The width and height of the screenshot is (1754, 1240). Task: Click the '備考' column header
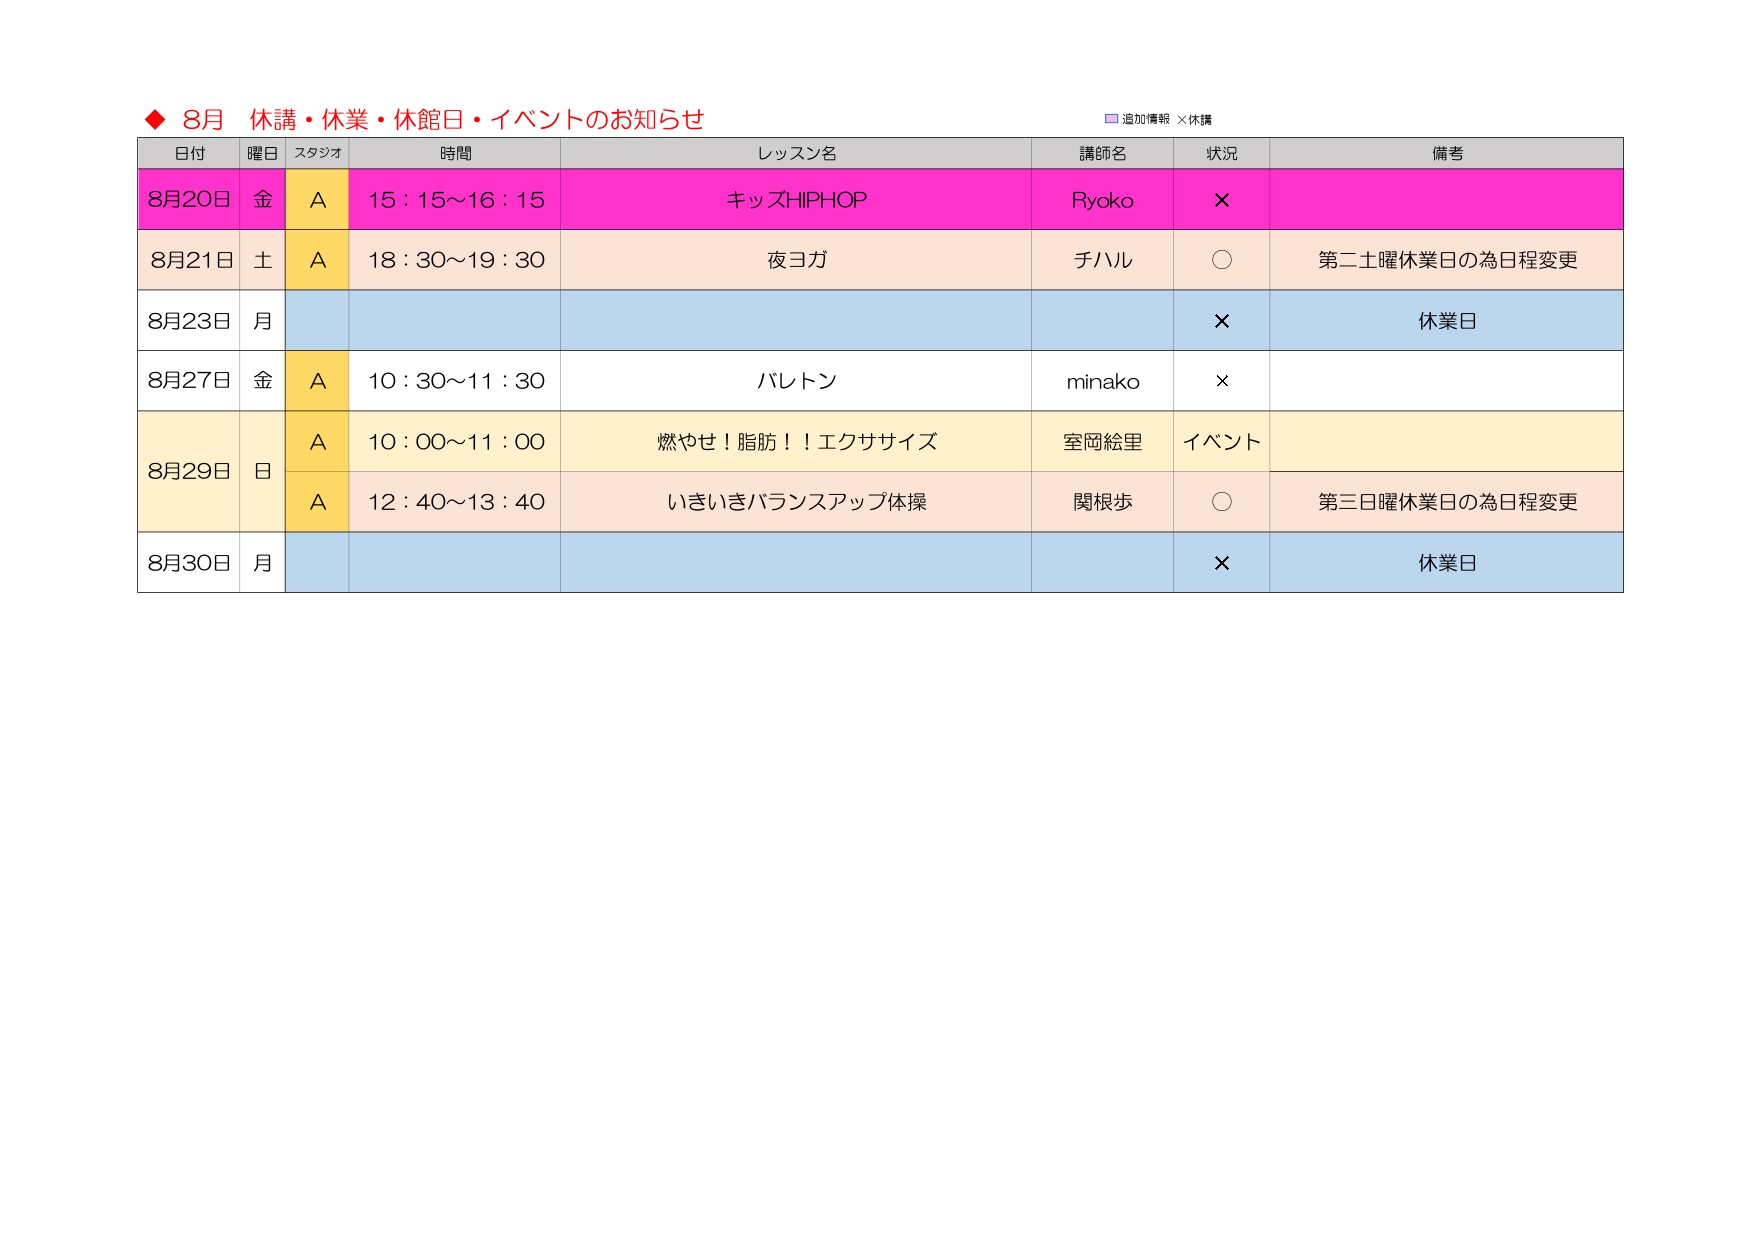click(x=1447, y=153)
